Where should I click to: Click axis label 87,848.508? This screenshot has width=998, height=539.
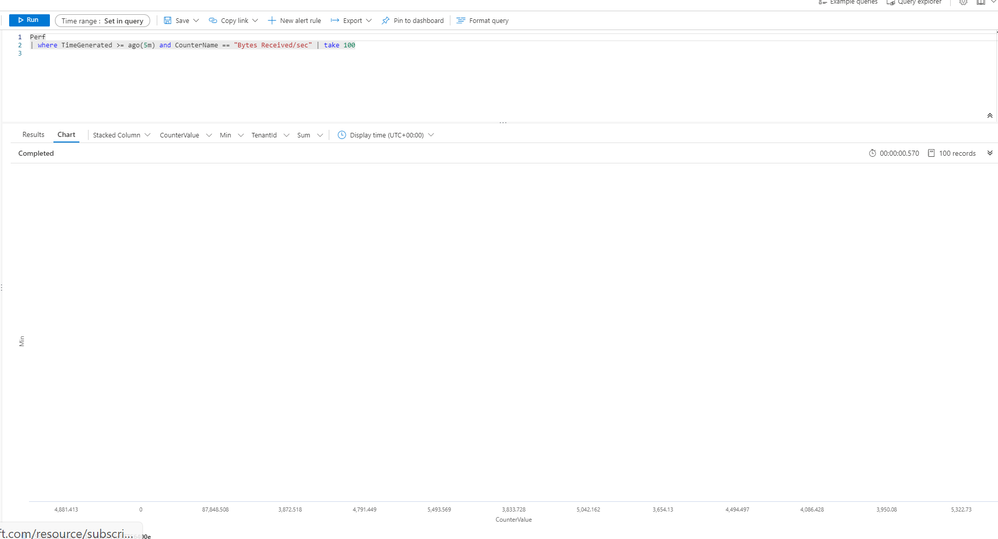point(215,510)
